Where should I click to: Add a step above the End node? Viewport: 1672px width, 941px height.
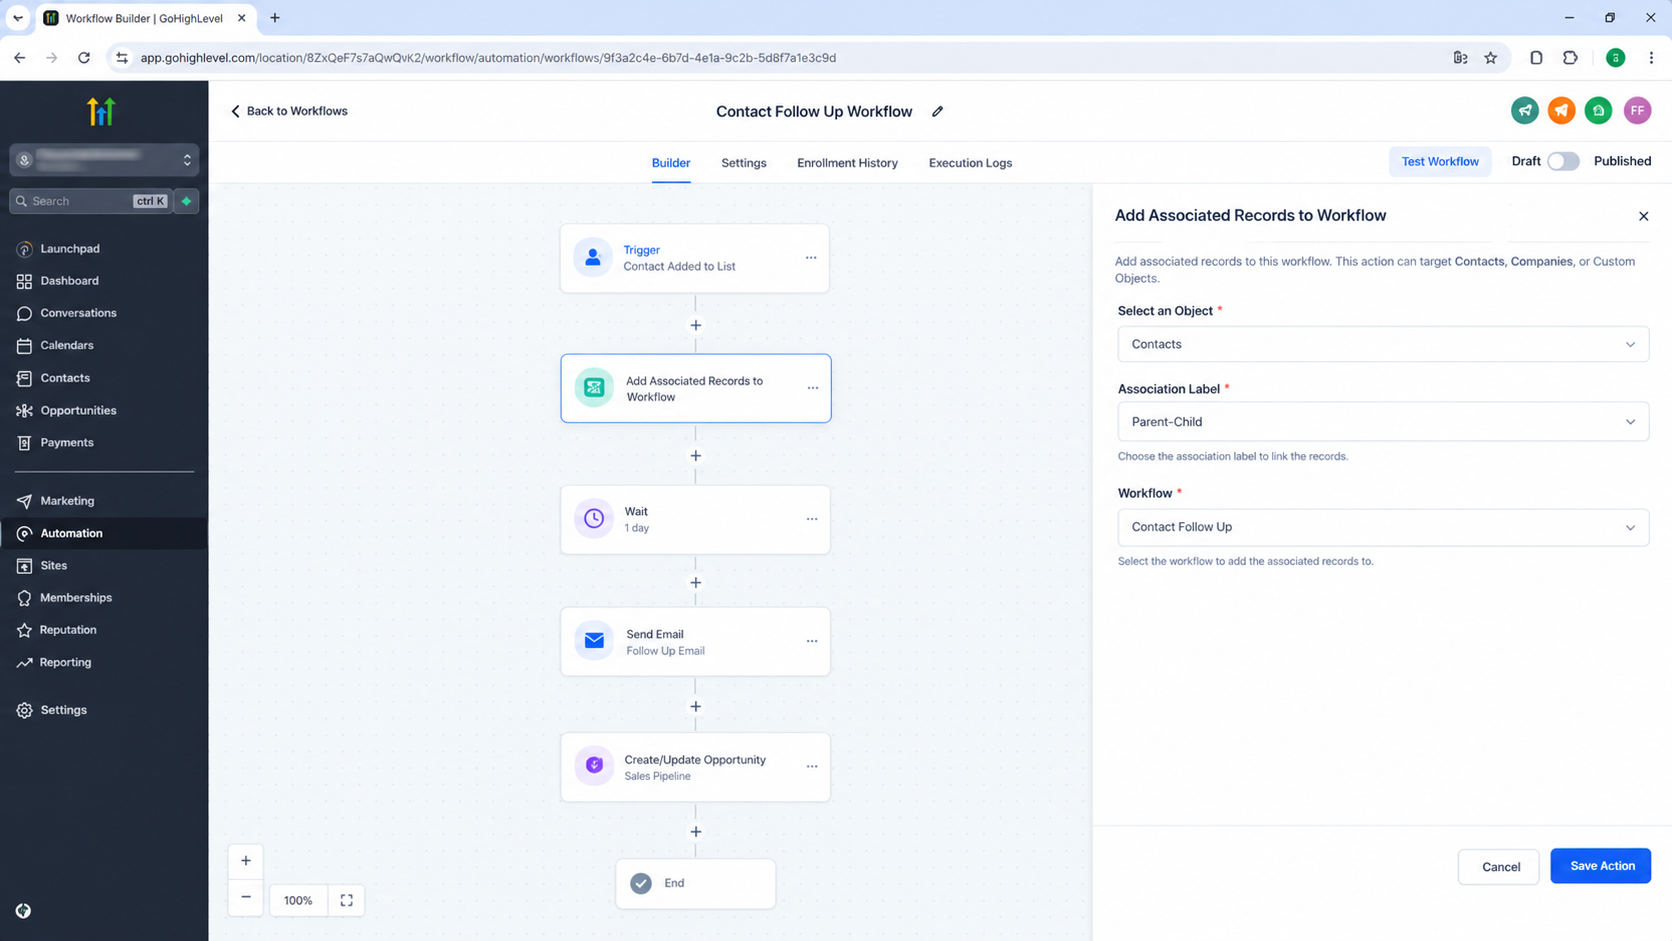696,832
